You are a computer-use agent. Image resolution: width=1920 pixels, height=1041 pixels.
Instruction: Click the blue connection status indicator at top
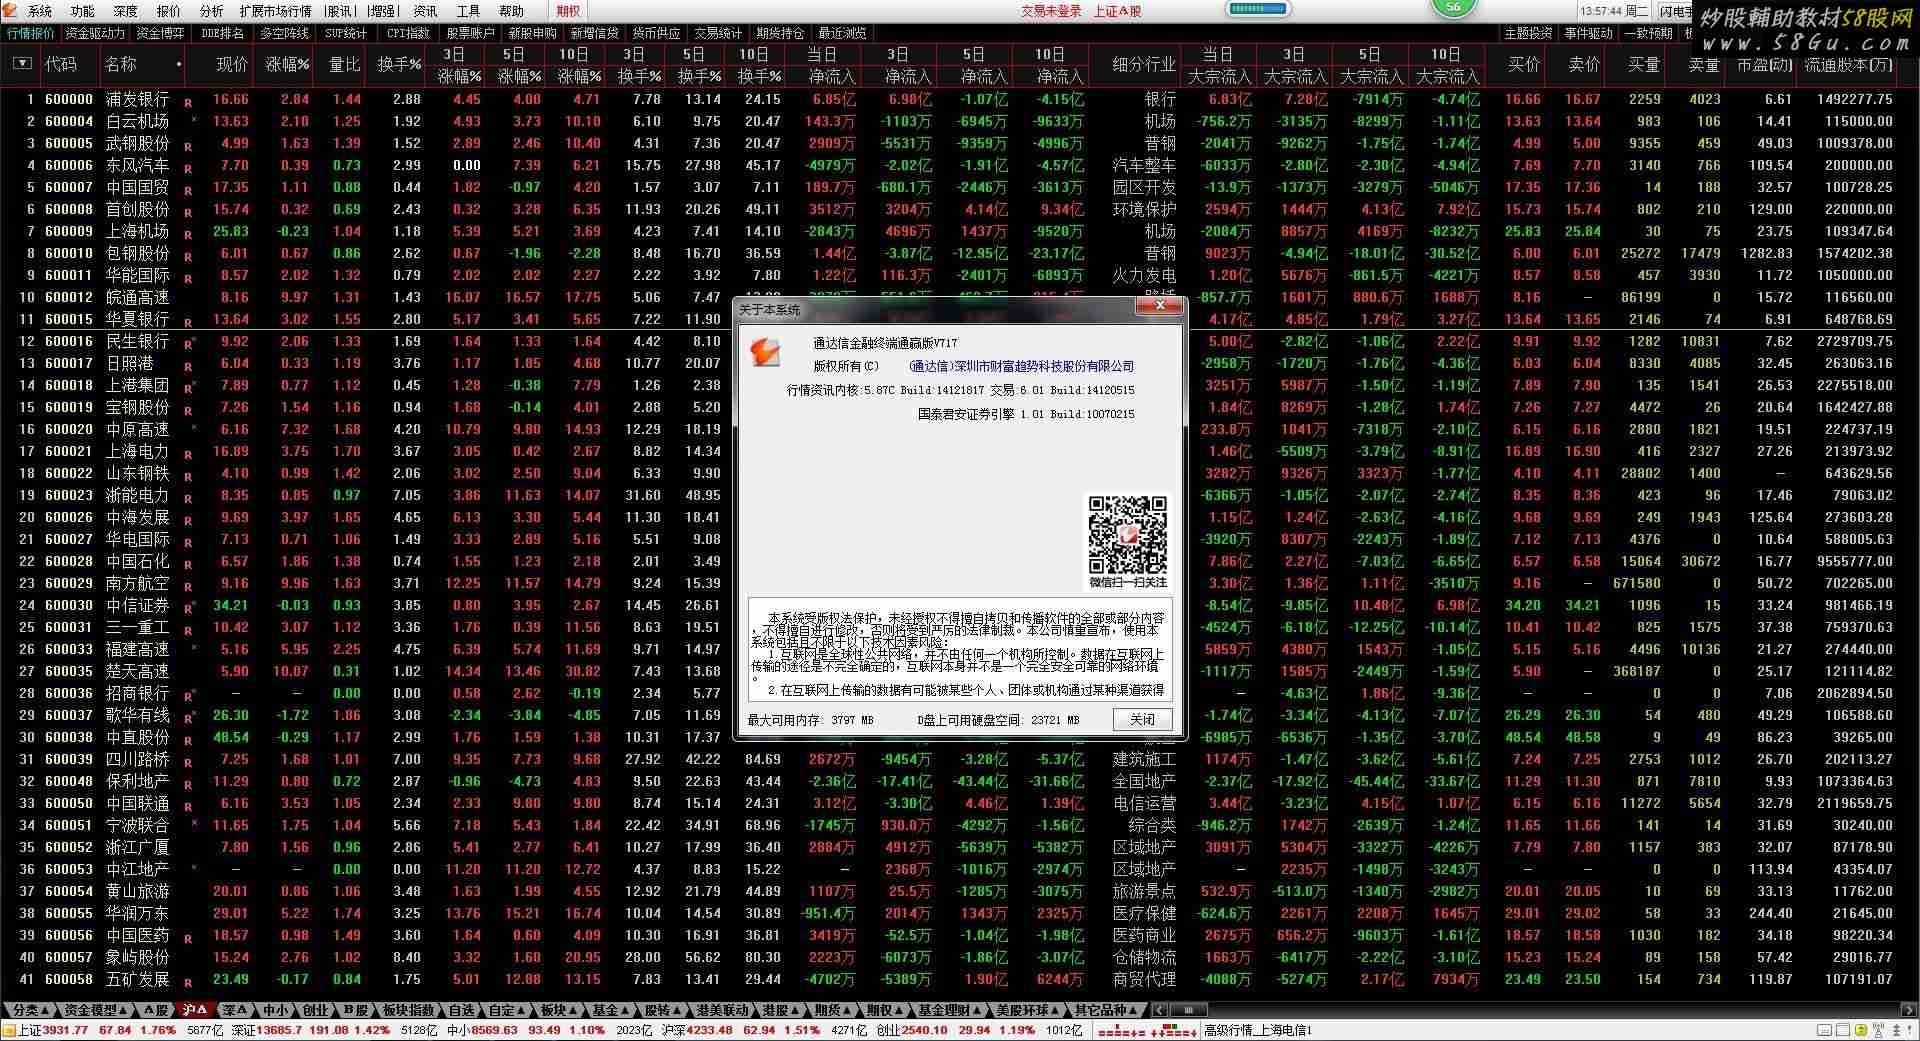click(1258, 9)
